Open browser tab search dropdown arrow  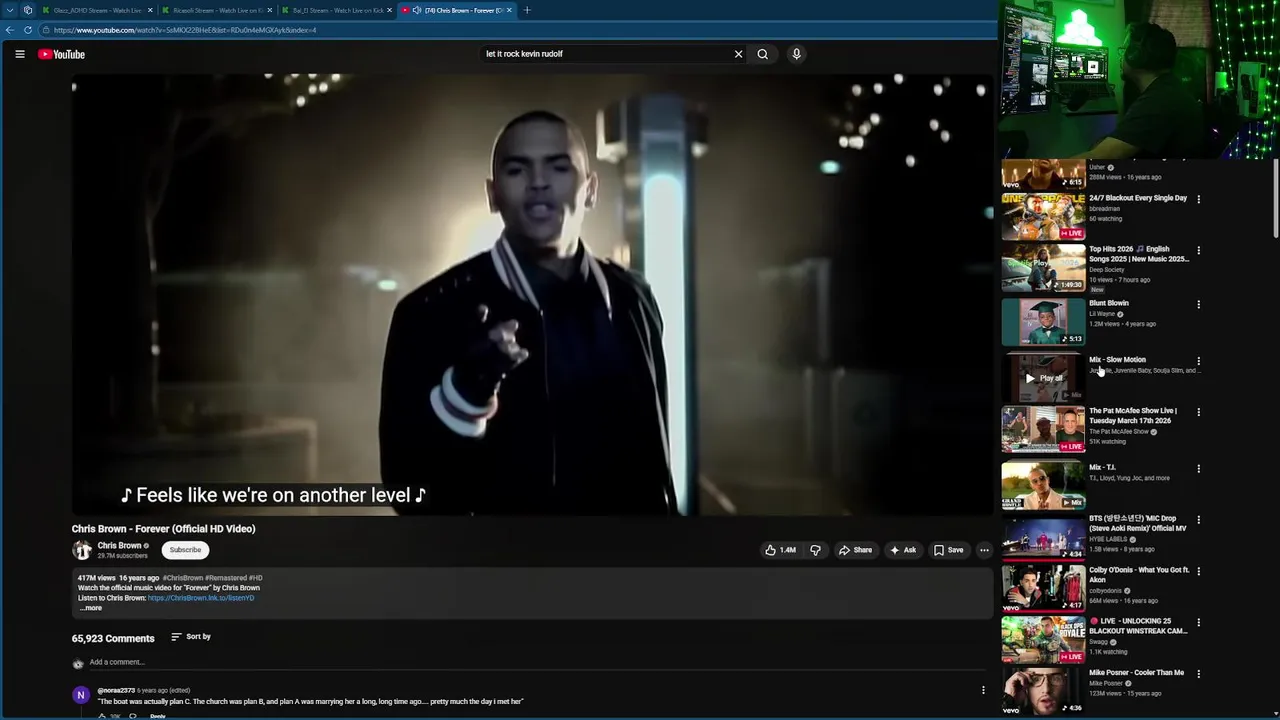(x=10, y=10)
